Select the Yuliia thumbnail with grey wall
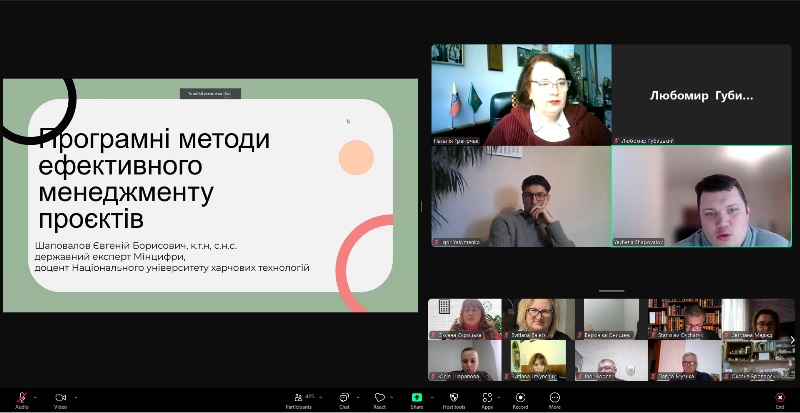 [465, 360]
